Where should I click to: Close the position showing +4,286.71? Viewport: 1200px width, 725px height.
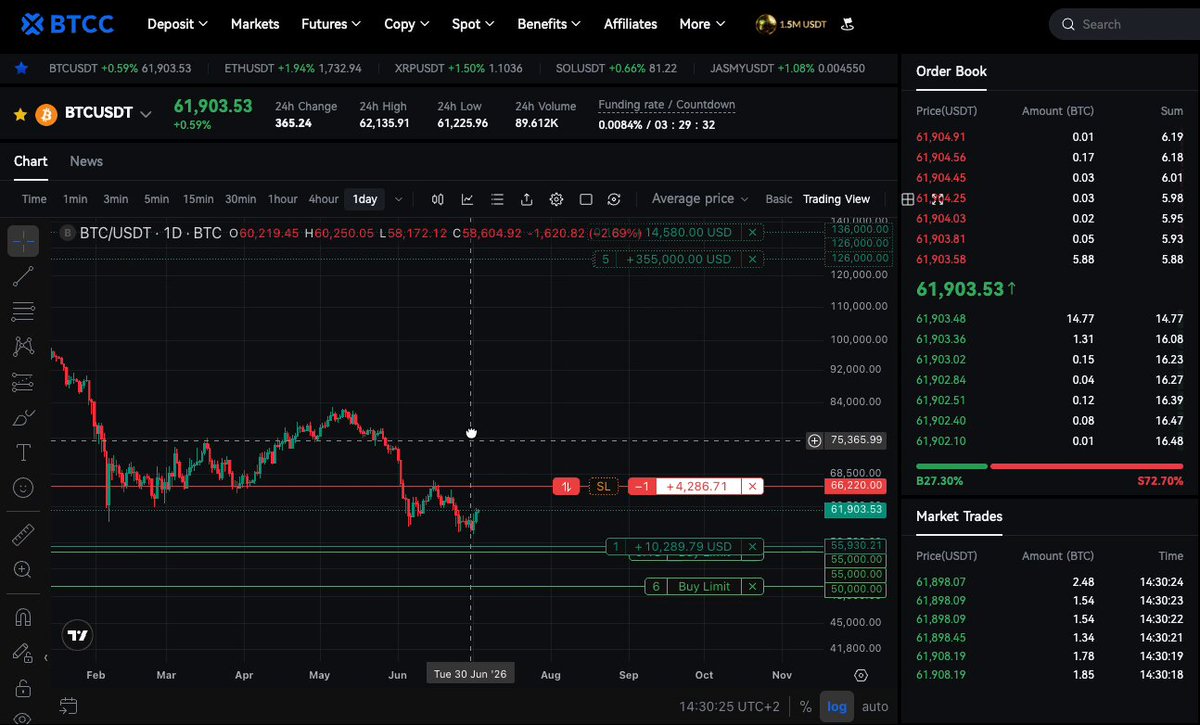point(753,487)
